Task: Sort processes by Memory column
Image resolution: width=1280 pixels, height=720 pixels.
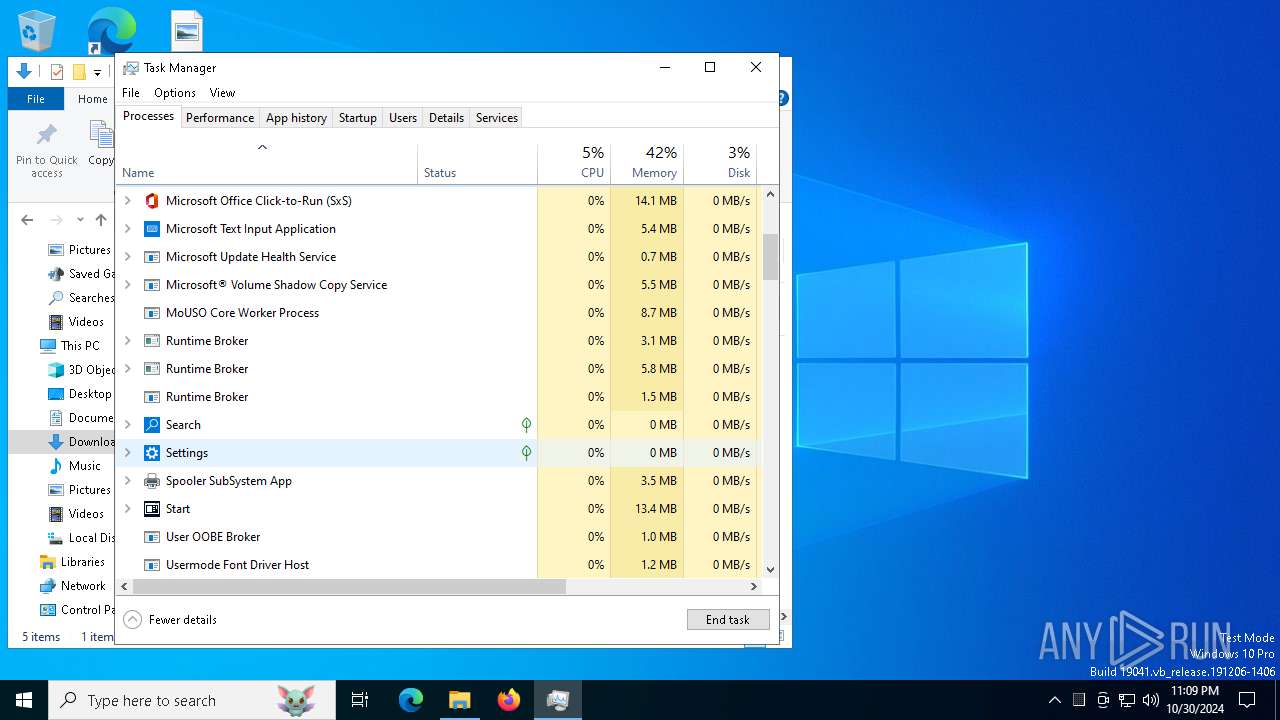Action: pyautogui.click(x=647, y=163)
